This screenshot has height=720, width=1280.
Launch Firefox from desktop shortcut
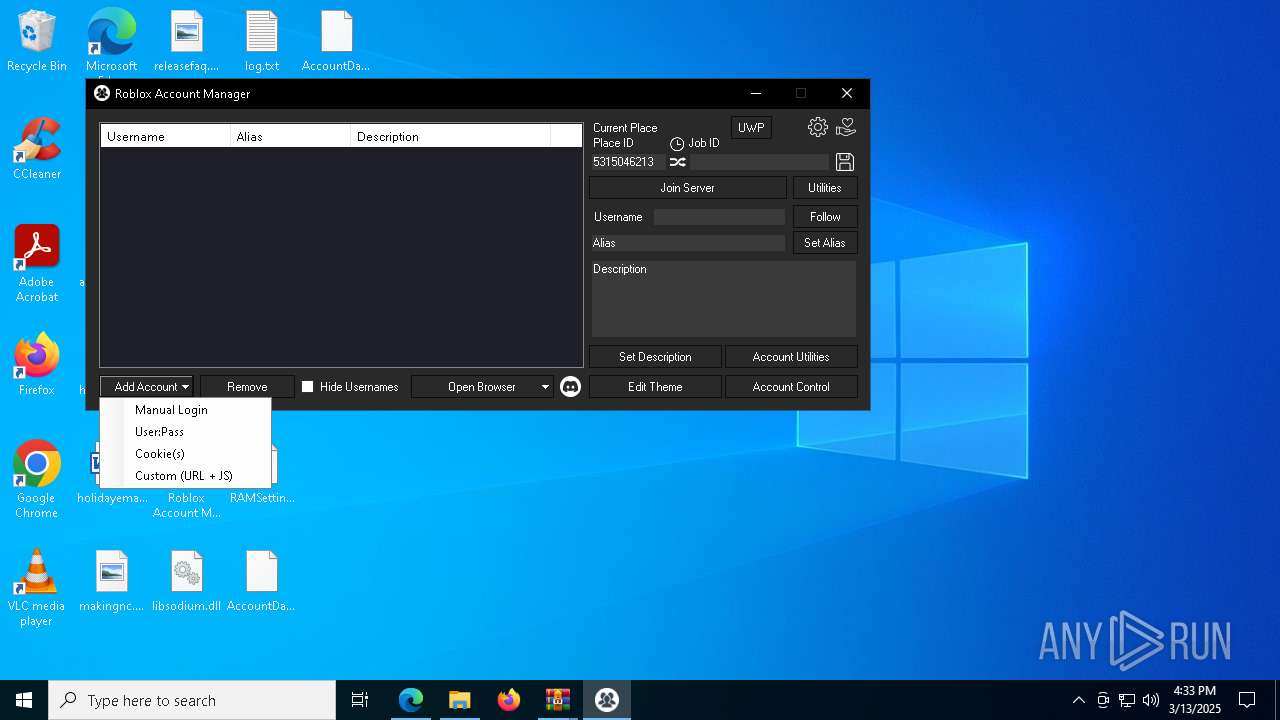click(x=37, y=365)
